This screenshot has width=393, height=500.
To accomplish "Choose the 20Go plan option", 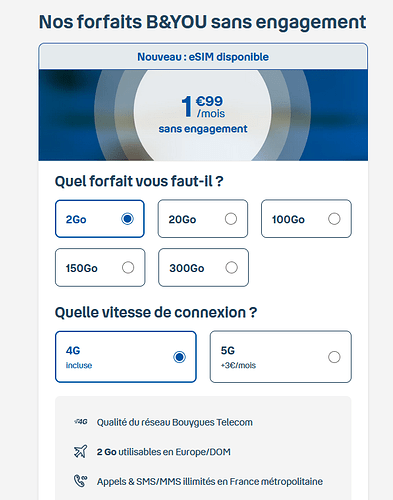I will tap(203, 219).
